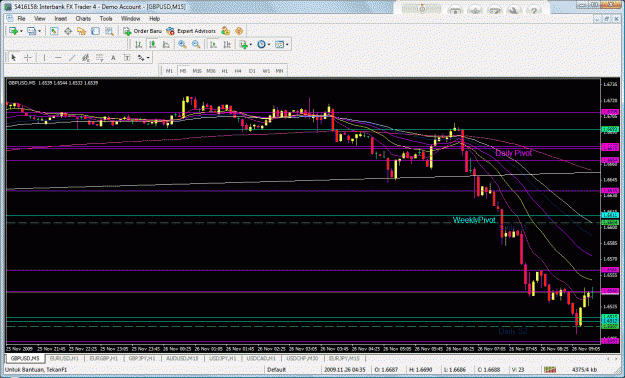
Task: Select the H4 timeframe
Action: pos(238,71)
